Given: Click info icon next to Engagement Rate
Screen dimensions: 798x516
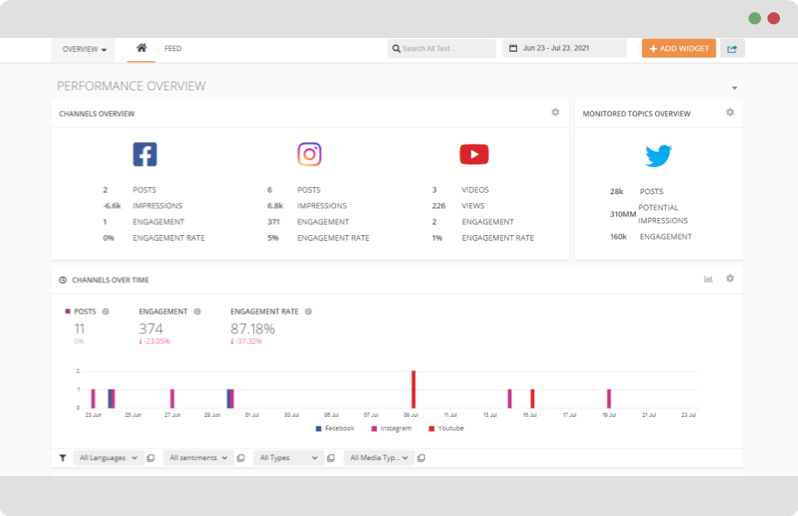Looking at the screenshot, I should pos(308,311).
